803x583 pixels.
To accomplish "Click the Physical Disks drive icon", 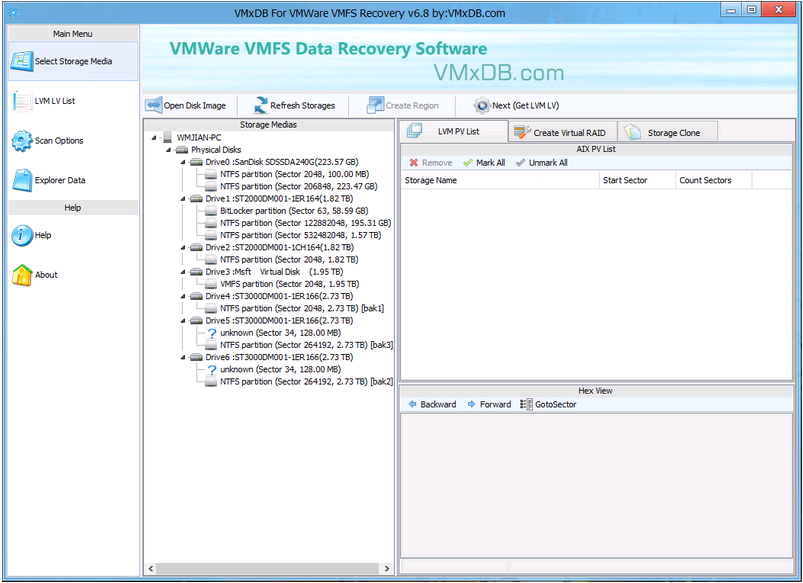I will (182, 150).
